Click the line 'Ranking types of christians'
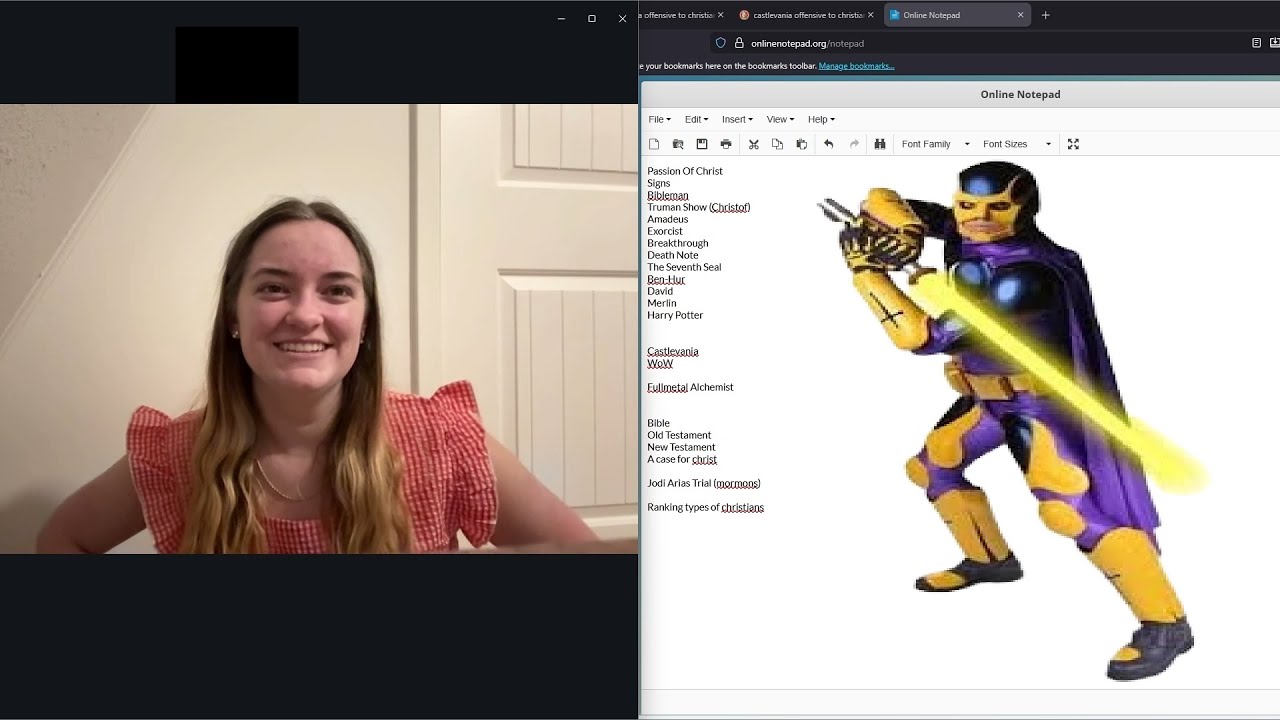This screenshot has width=1280, height=720. (705, 507)
